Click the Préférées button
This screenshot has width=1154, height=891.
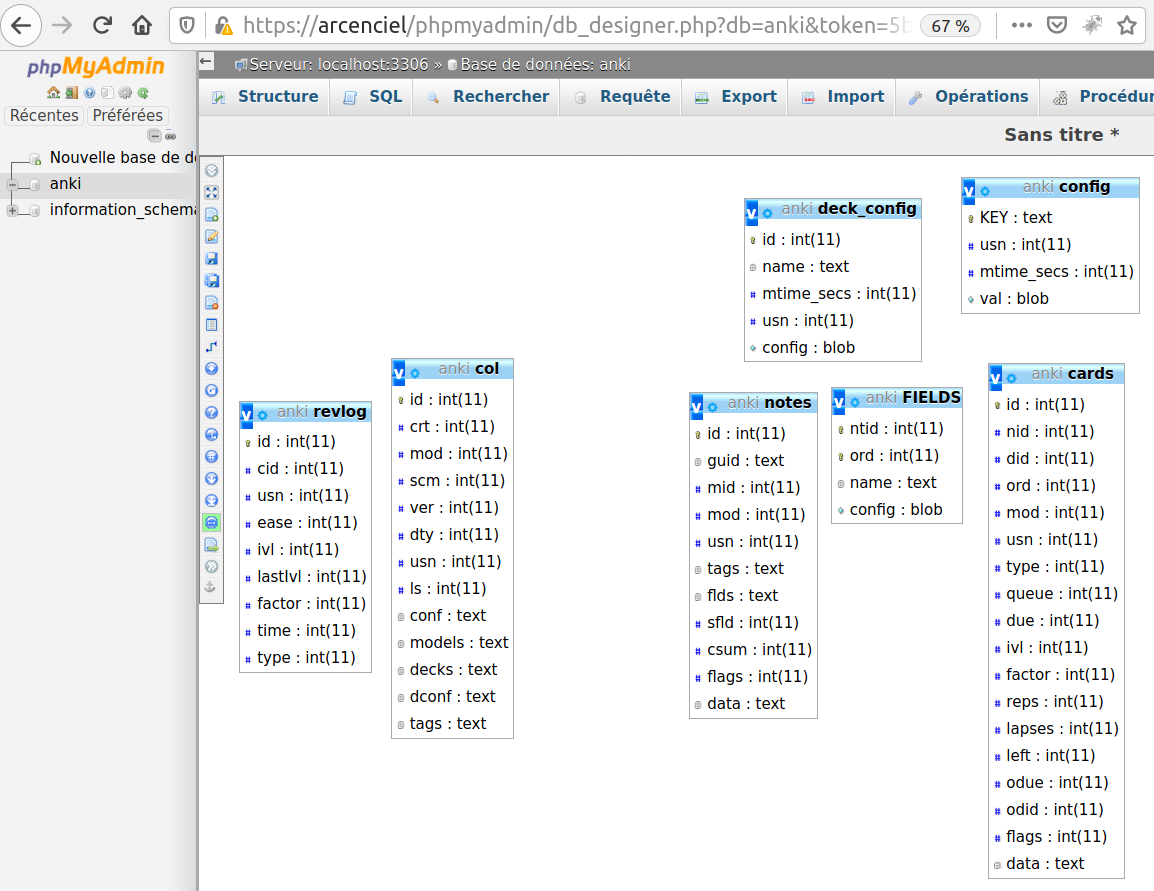pyautogui.click(x=127, y=116)
